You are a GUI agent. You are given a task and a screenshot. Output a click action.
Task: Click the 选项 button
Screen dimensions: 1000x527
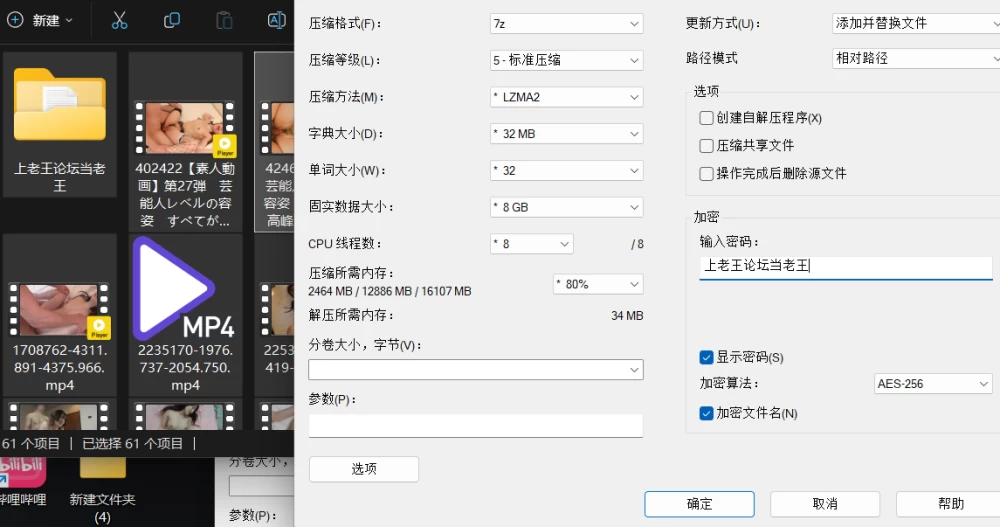coord(364,469)
